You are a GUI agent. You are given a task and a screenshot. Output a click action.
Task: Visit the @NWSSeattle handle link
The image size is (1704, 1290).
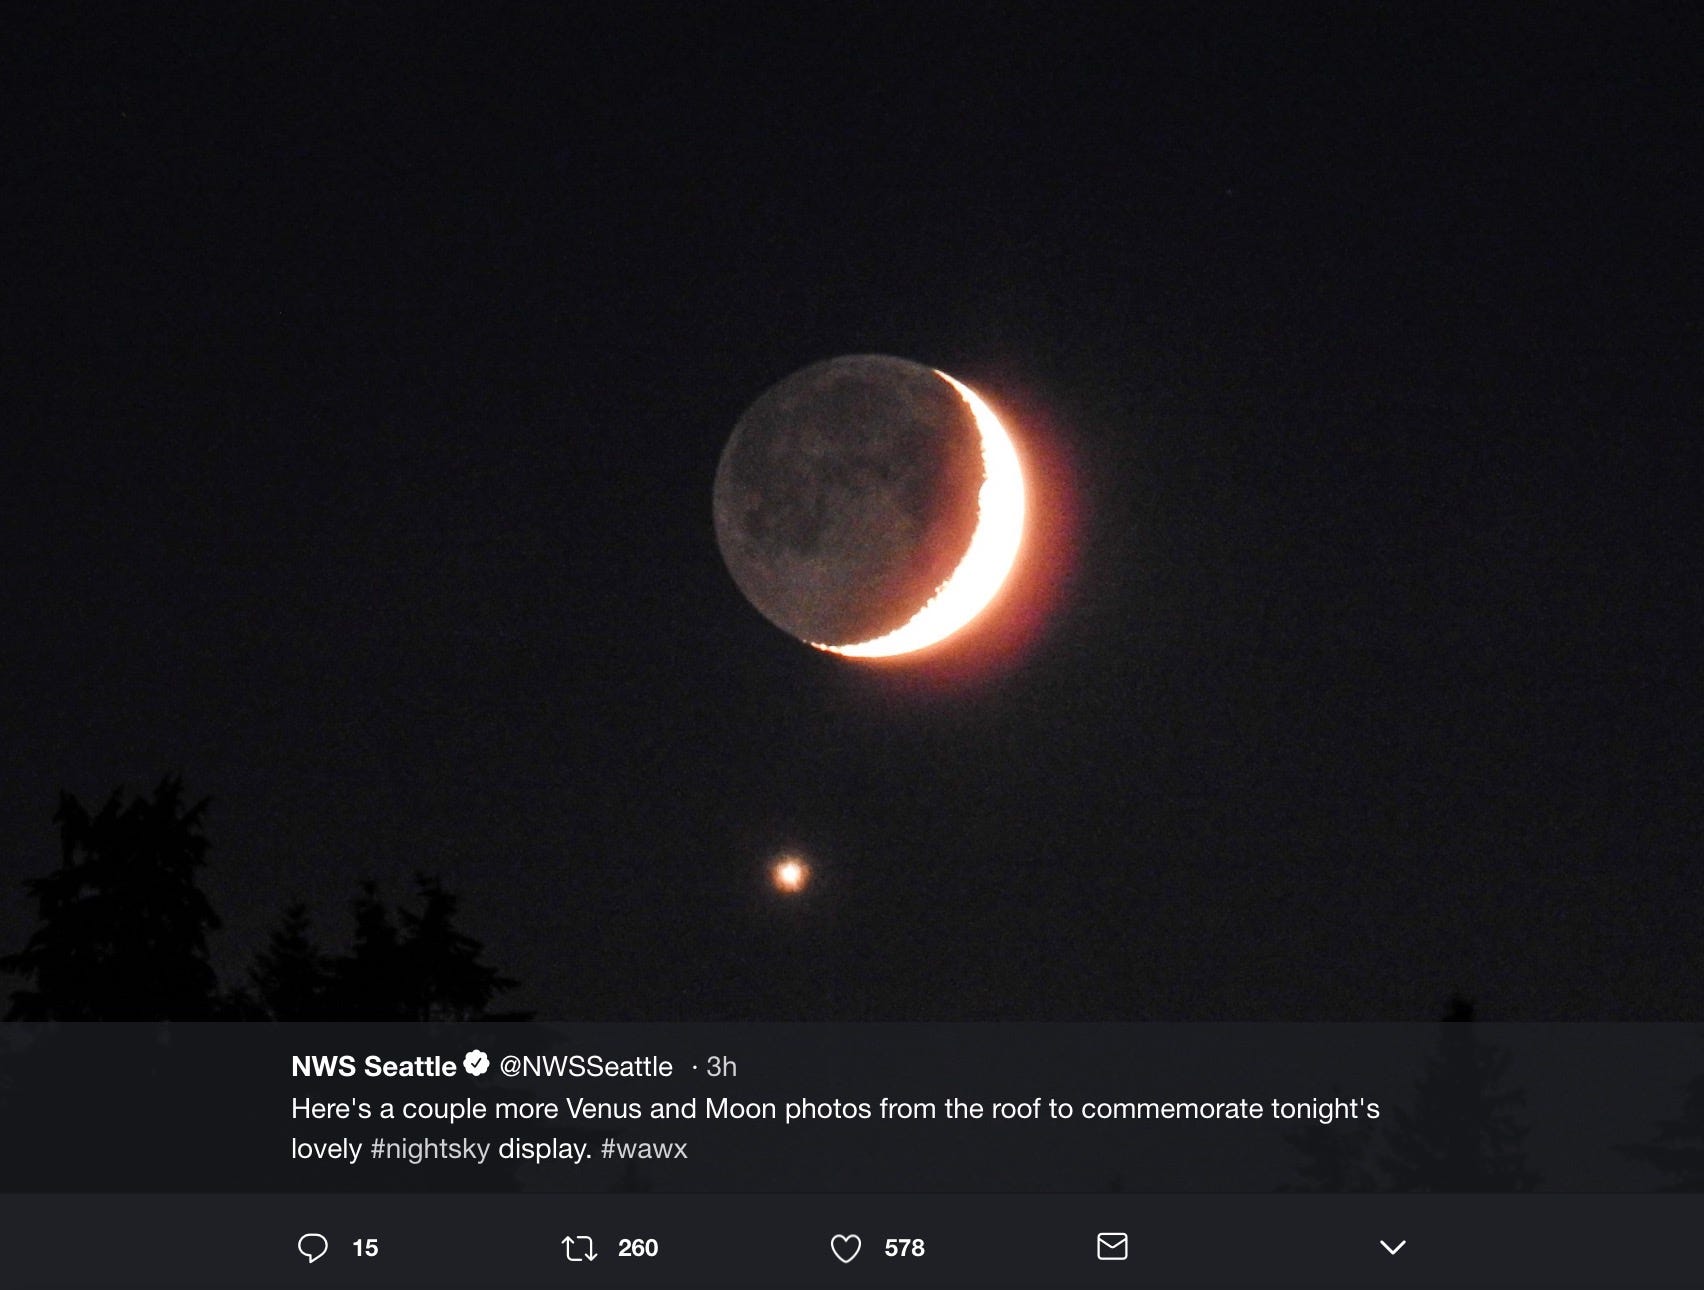pyautogui.click(x=586, y=1067)
